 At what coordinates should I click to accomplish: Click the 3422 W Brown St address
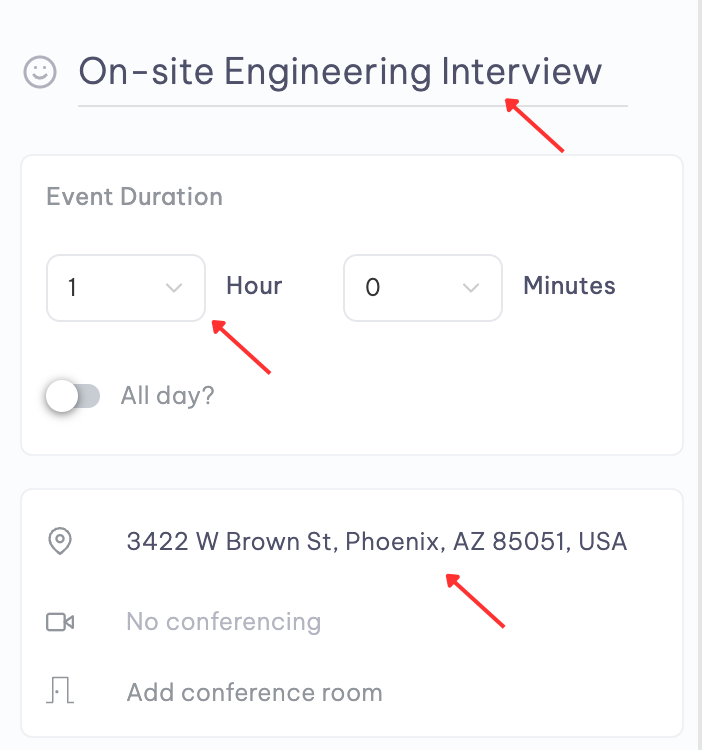coord(377,541)
